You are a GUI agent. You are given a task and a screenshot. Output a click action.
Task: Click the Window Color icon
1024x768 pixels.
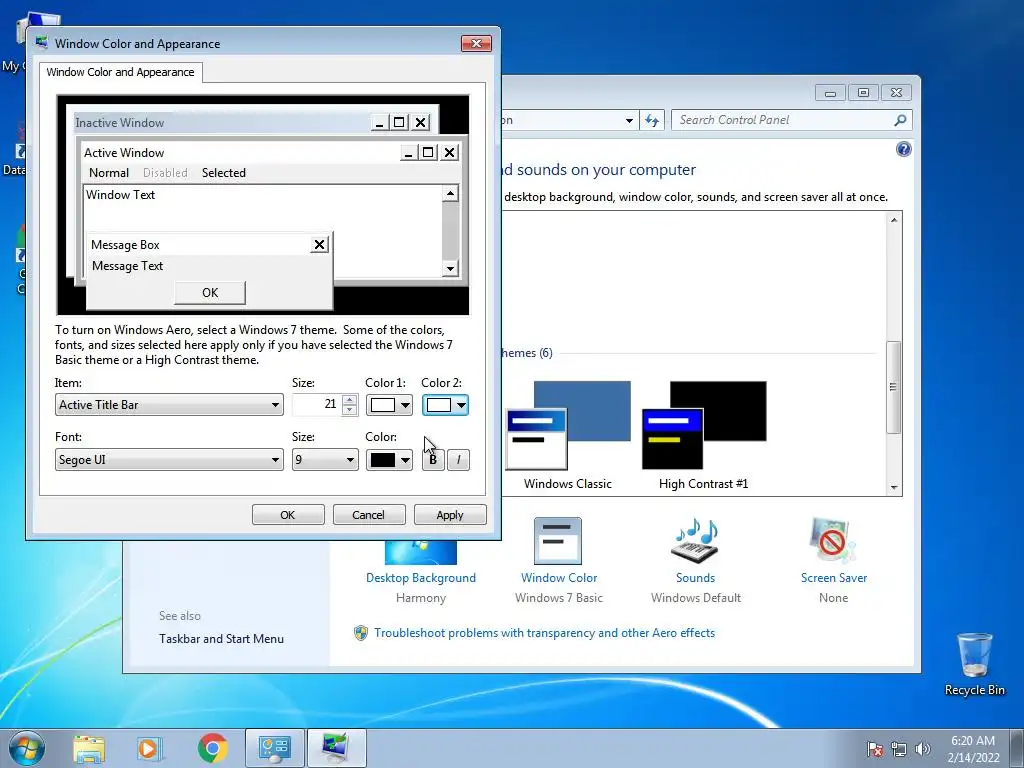click(558, 541)
